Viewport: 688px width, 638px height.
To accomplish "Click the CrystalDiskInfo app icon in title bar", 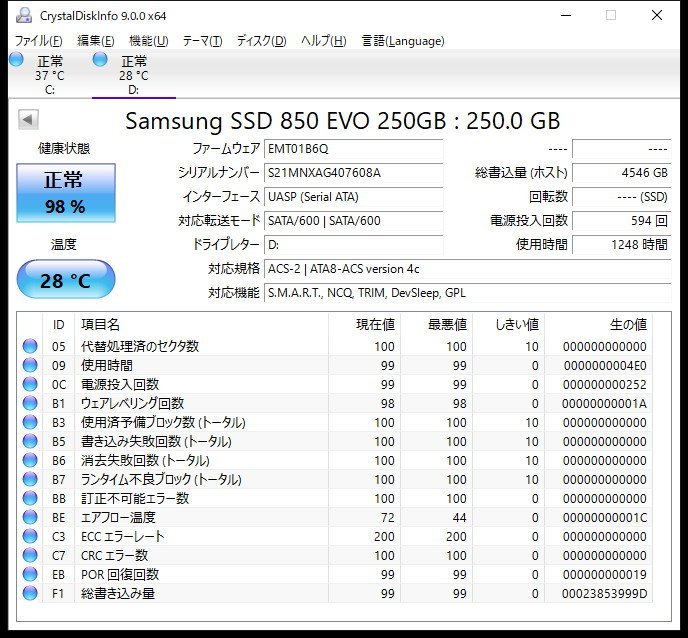I will tap(24, 15).
